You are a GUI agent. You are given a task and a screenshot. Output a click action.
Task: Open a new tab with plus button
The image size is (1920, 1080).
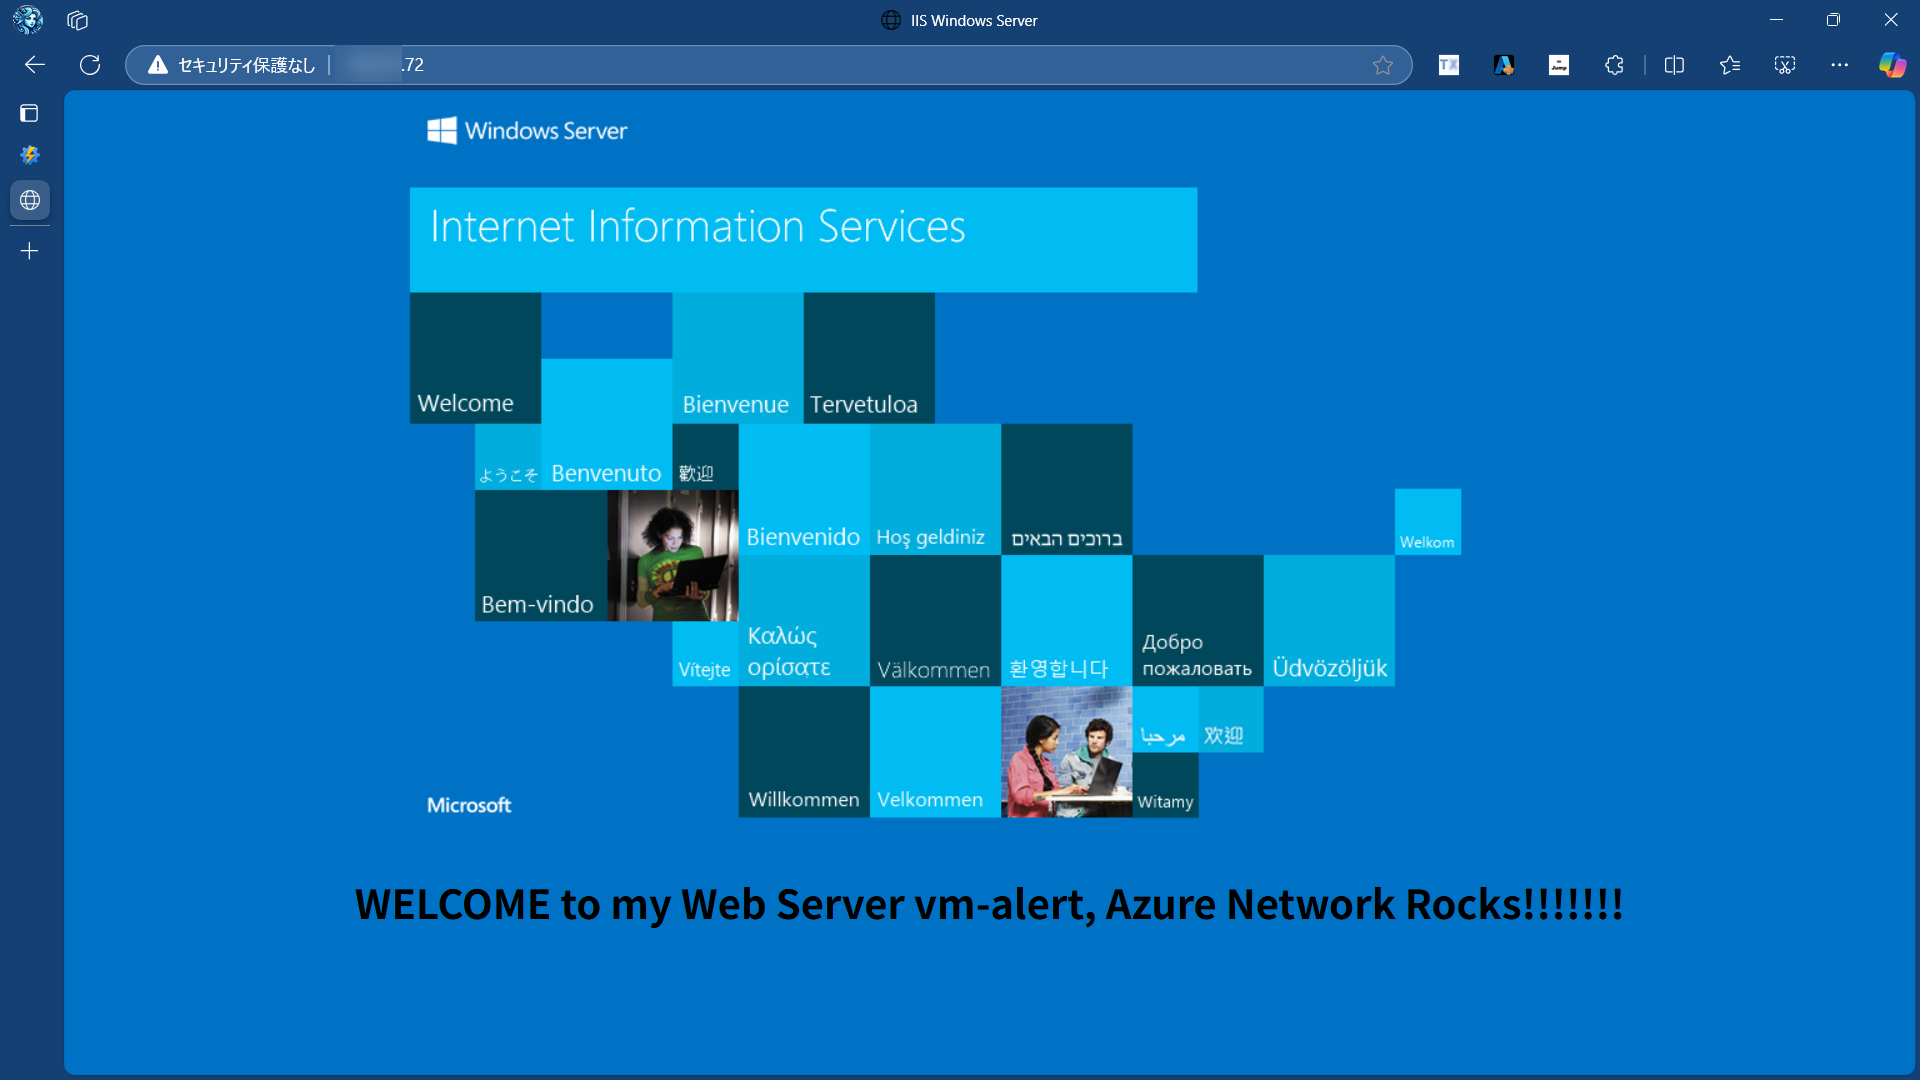[x=30, y=251]
